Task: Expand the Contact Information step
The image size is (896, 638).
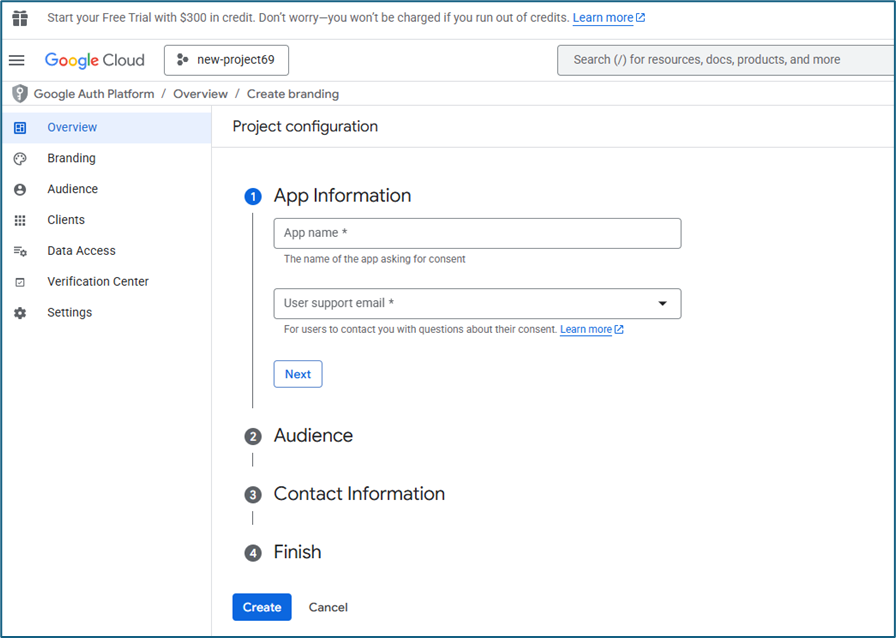Action: coord(359,494)
